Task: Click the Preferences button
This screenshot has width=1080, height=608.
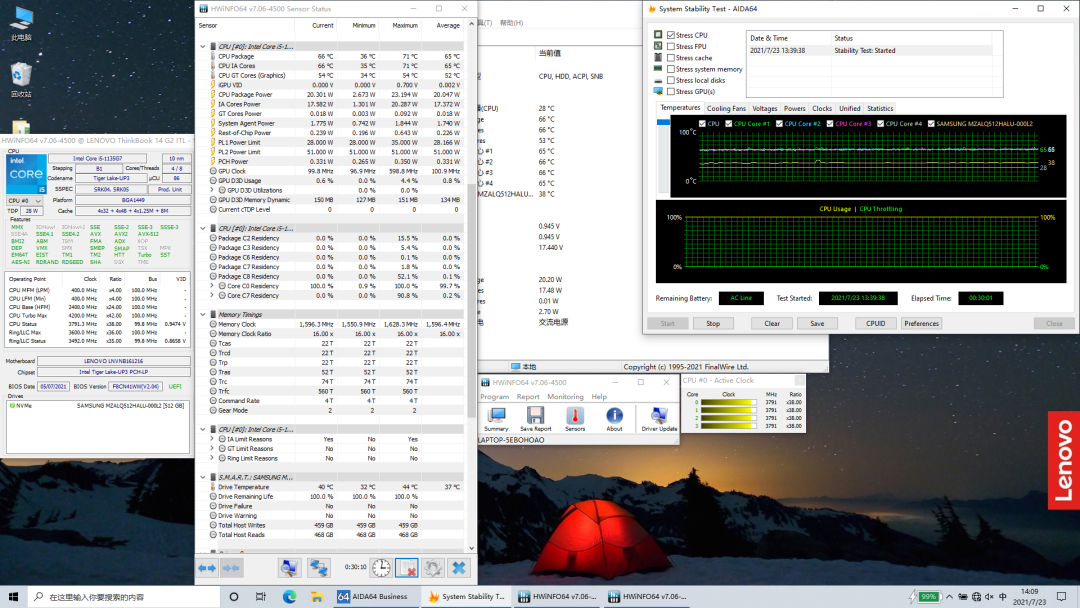Action: [x=921, y=323]
